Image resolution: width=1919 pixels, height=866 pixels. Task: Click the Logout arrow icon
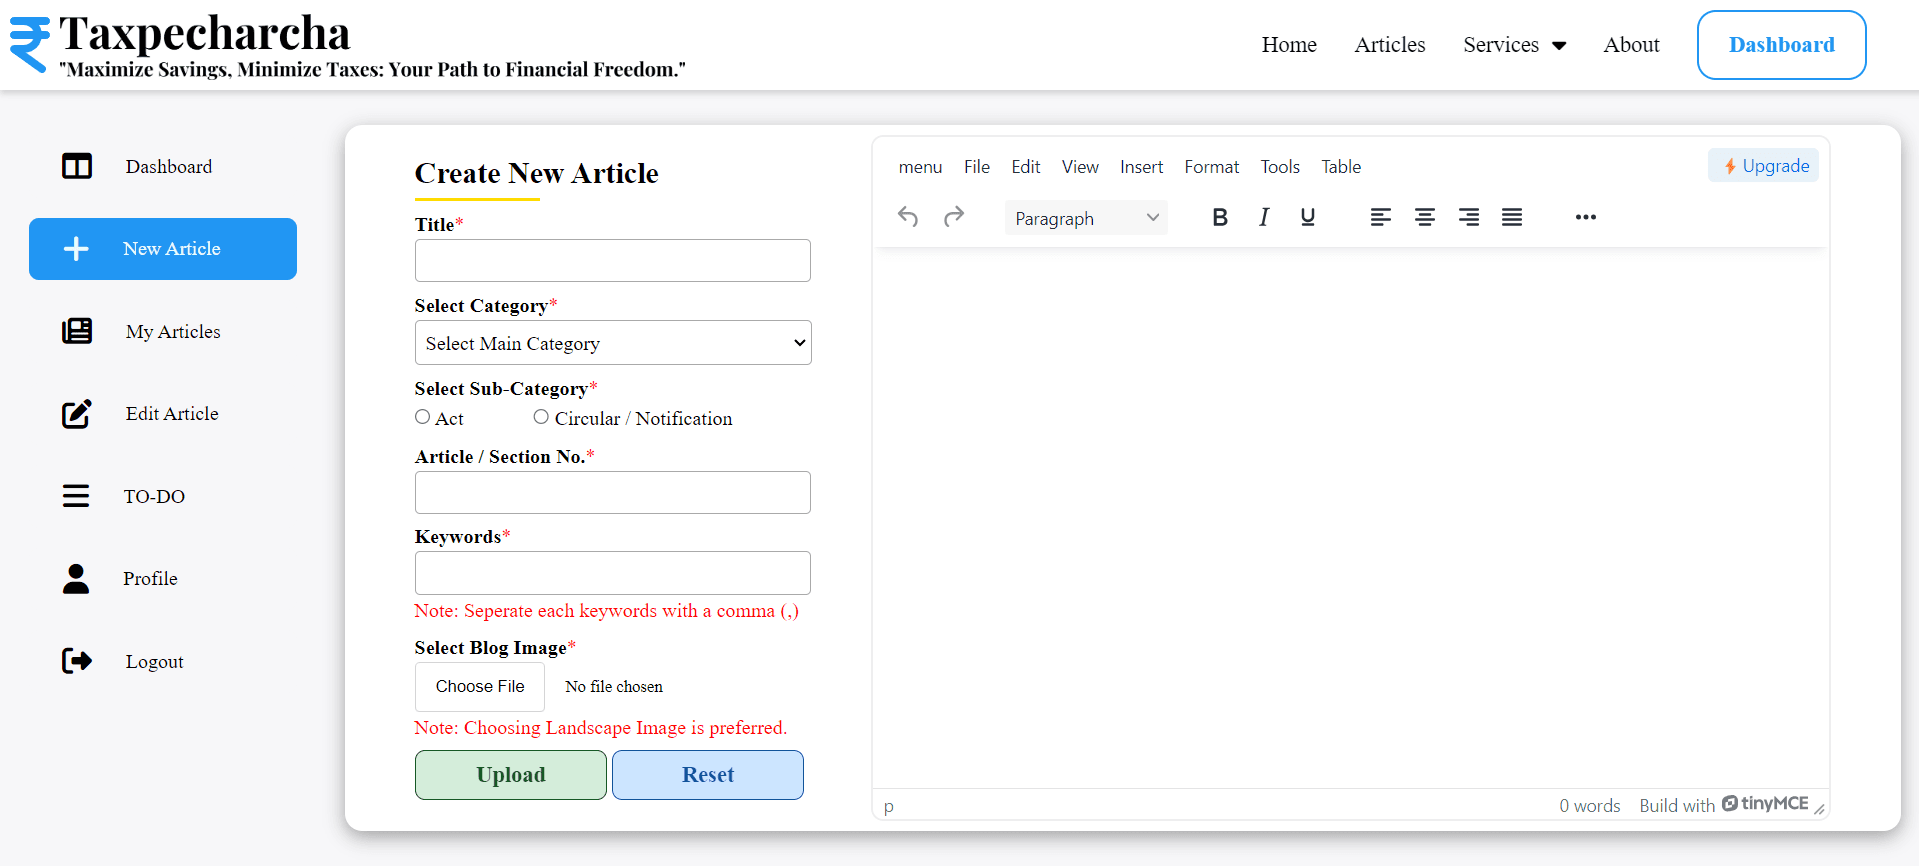coord(77,661)
